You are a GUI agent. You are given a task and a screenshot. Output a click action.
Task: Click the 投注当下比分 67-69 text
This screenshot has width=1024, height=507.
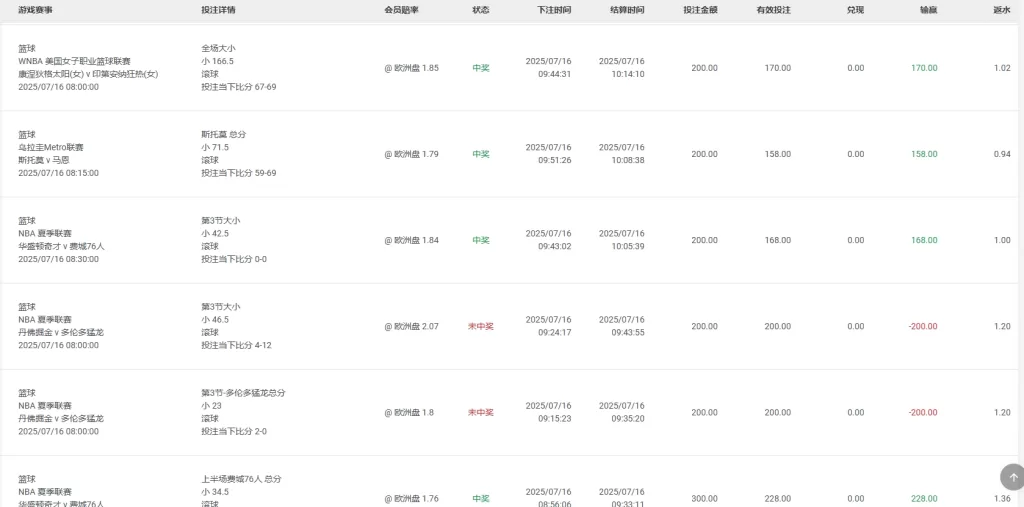pyautogui.click(x=238, y=87)
